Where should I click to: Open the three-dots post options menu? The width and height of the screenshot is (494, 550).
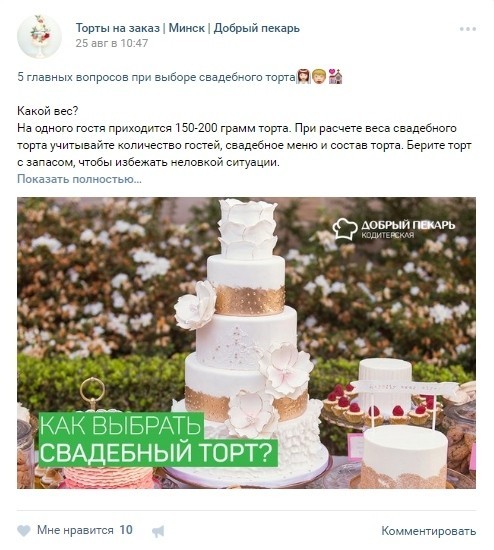click(x=468, y=29)
